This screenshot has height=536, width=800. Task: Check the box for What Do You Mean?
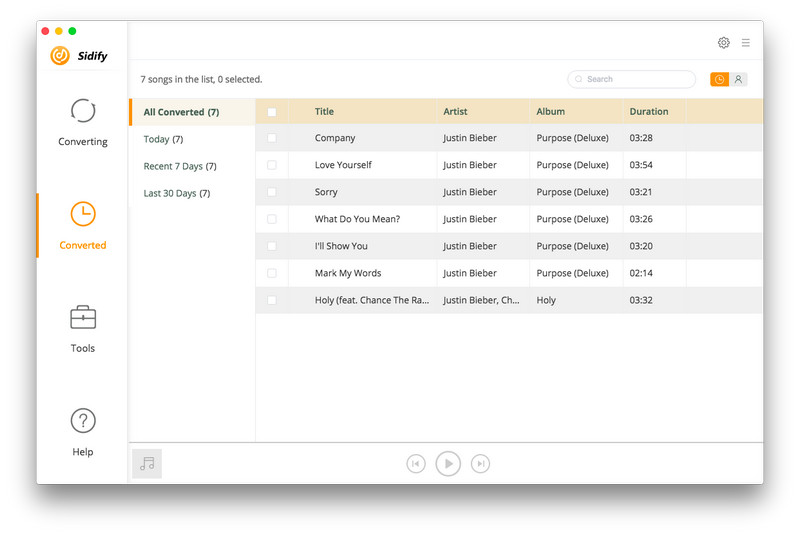pos(272,219)
